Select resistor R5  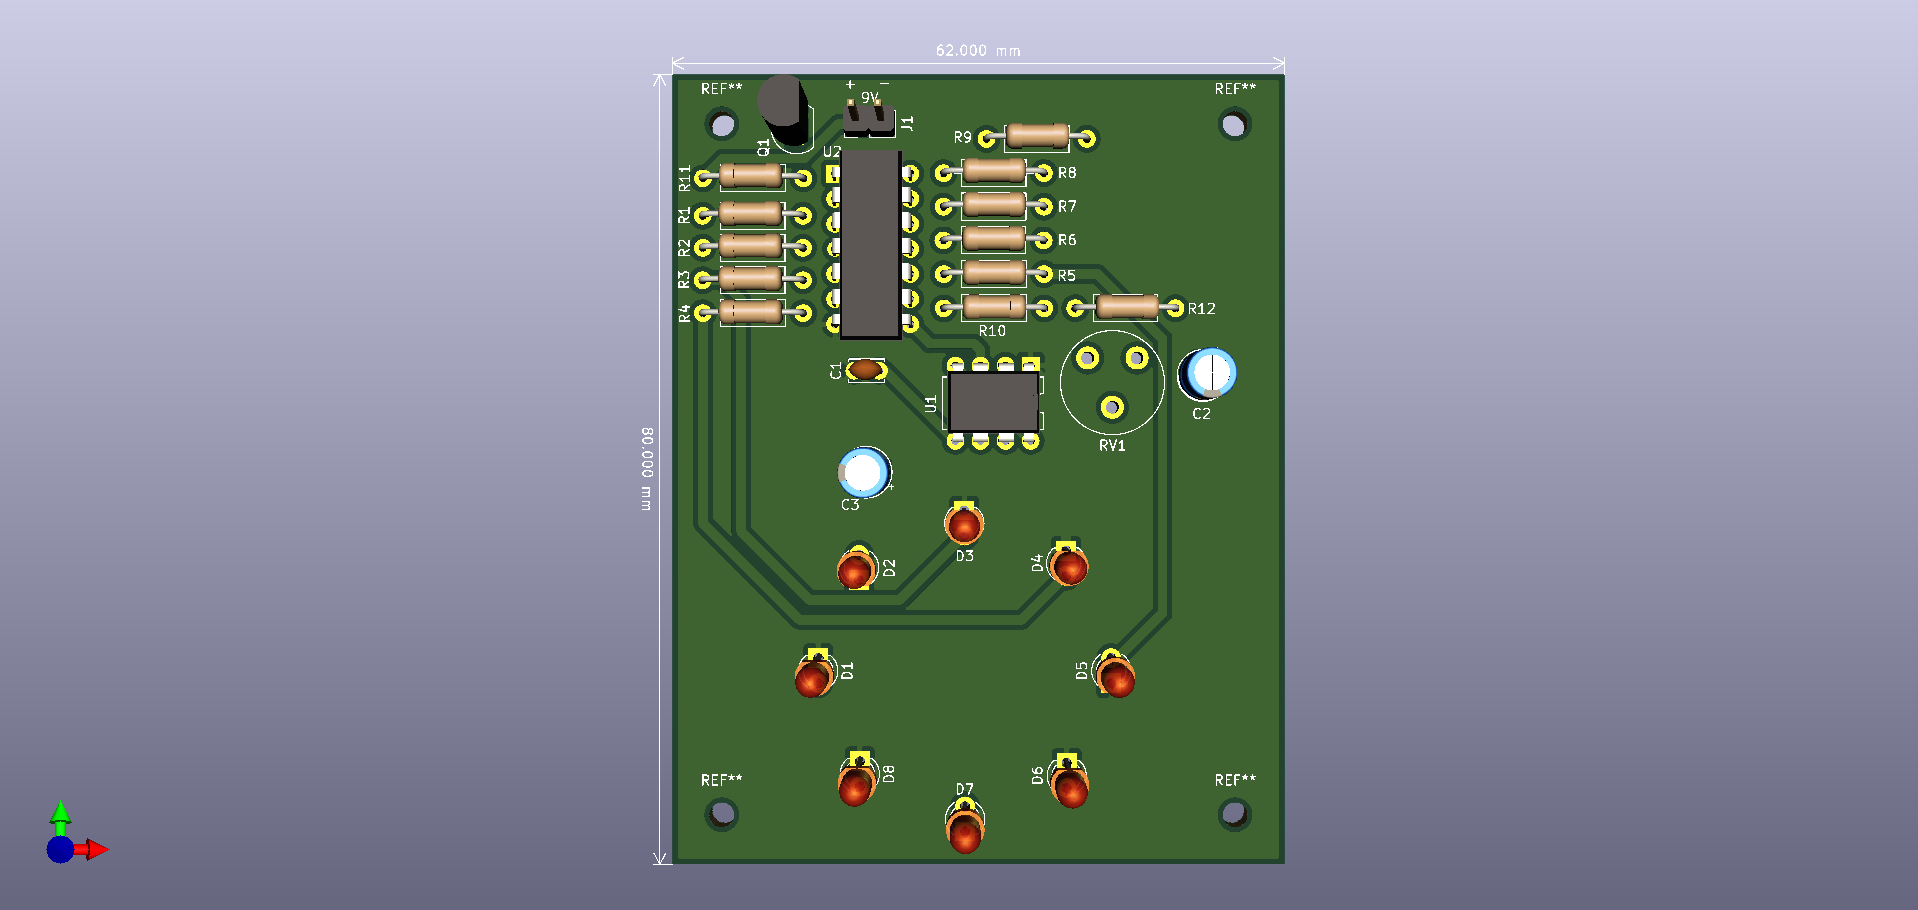click(x=994, y=273)
